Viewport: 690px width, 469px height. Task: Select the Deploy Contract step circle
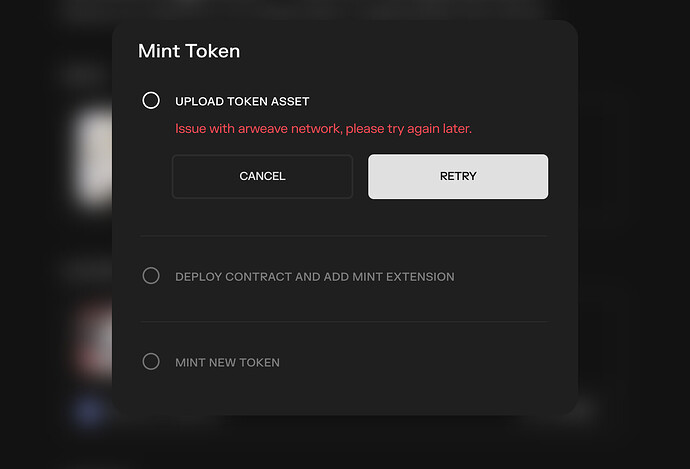[x=151, y=276]
